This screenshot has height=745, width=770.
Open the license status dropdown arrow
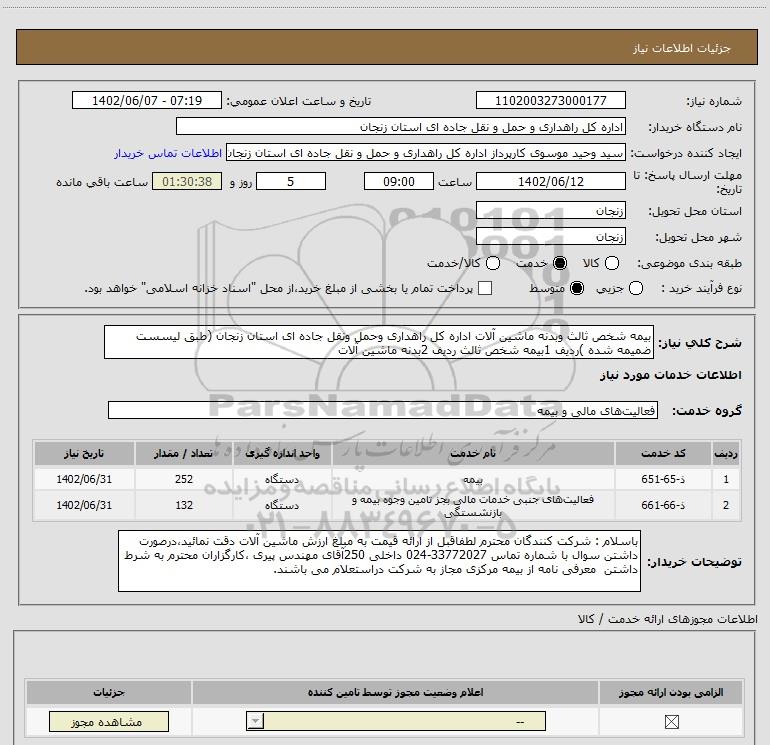pos(255,721)
